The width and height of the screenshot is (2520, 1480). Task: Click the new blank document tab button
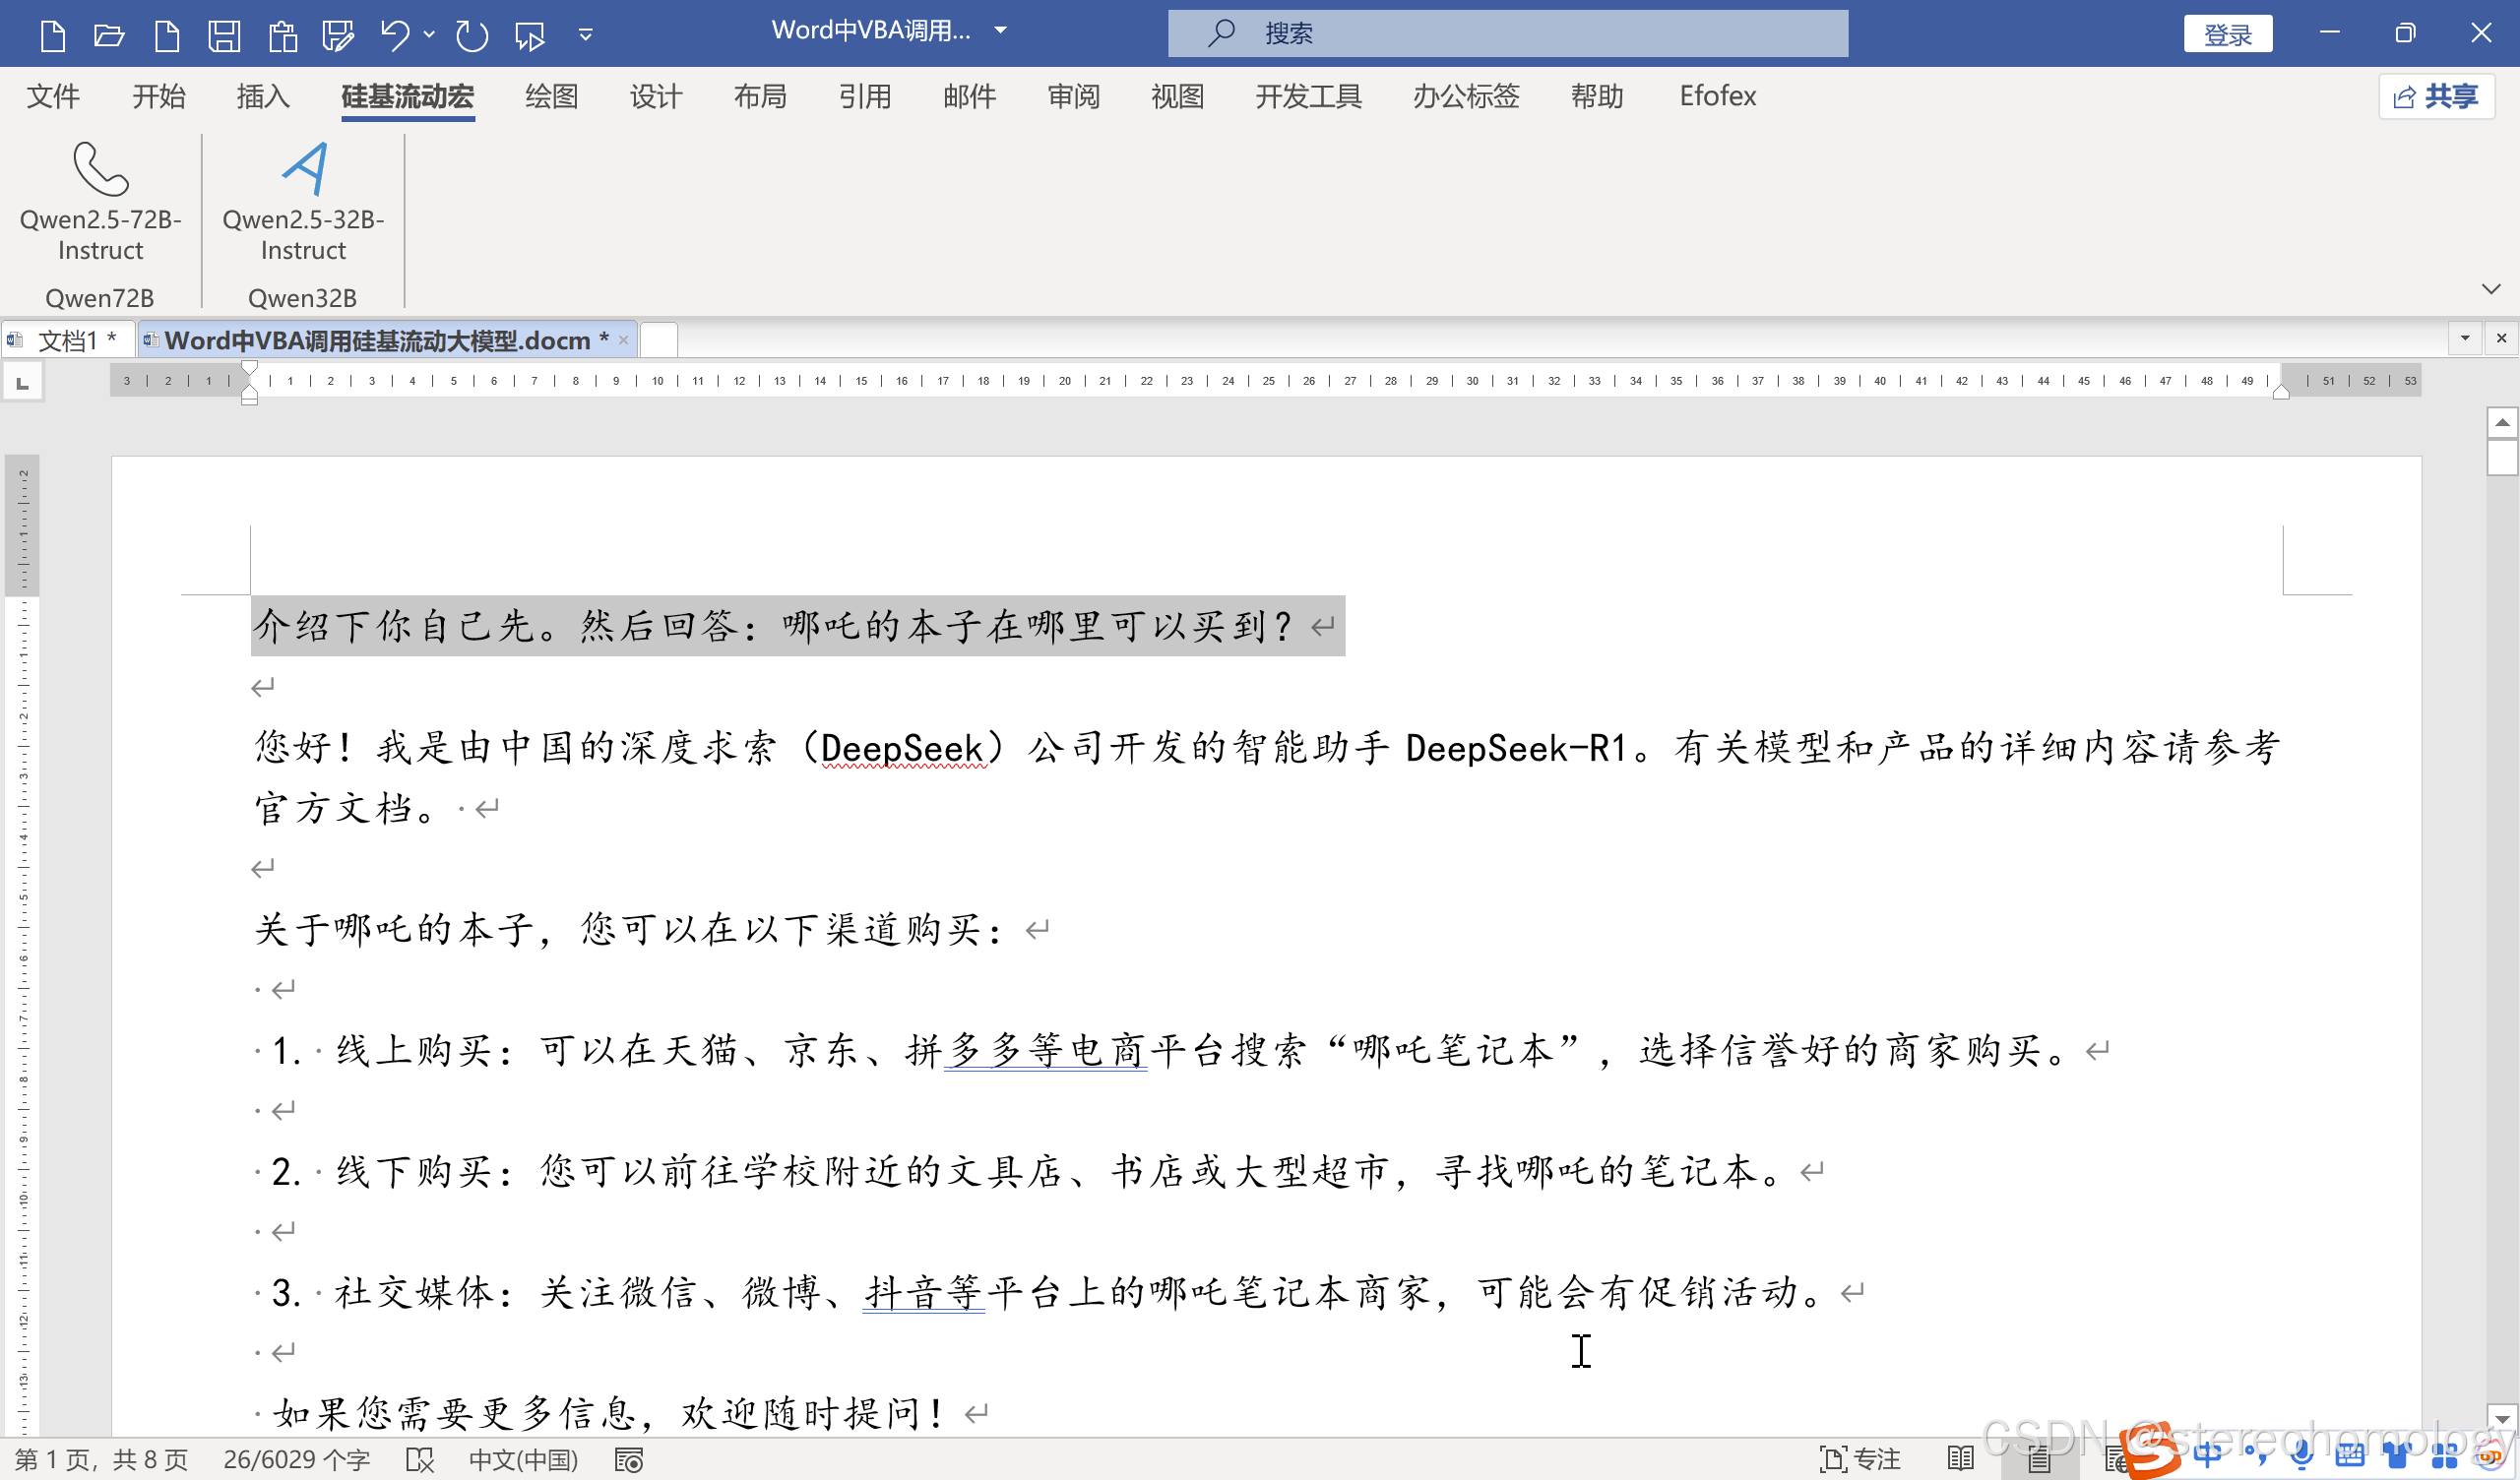click(659, 340)
